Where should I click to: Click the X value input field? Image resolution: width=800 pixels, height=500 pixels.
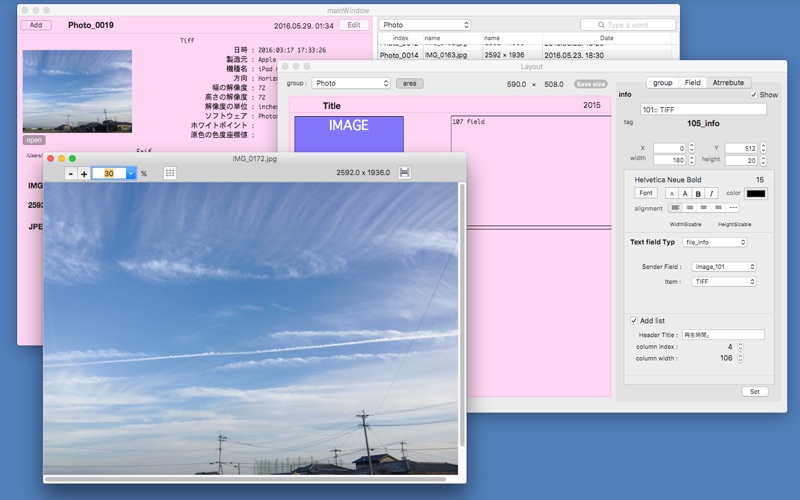pyautogui.click(x=669, y=148)
